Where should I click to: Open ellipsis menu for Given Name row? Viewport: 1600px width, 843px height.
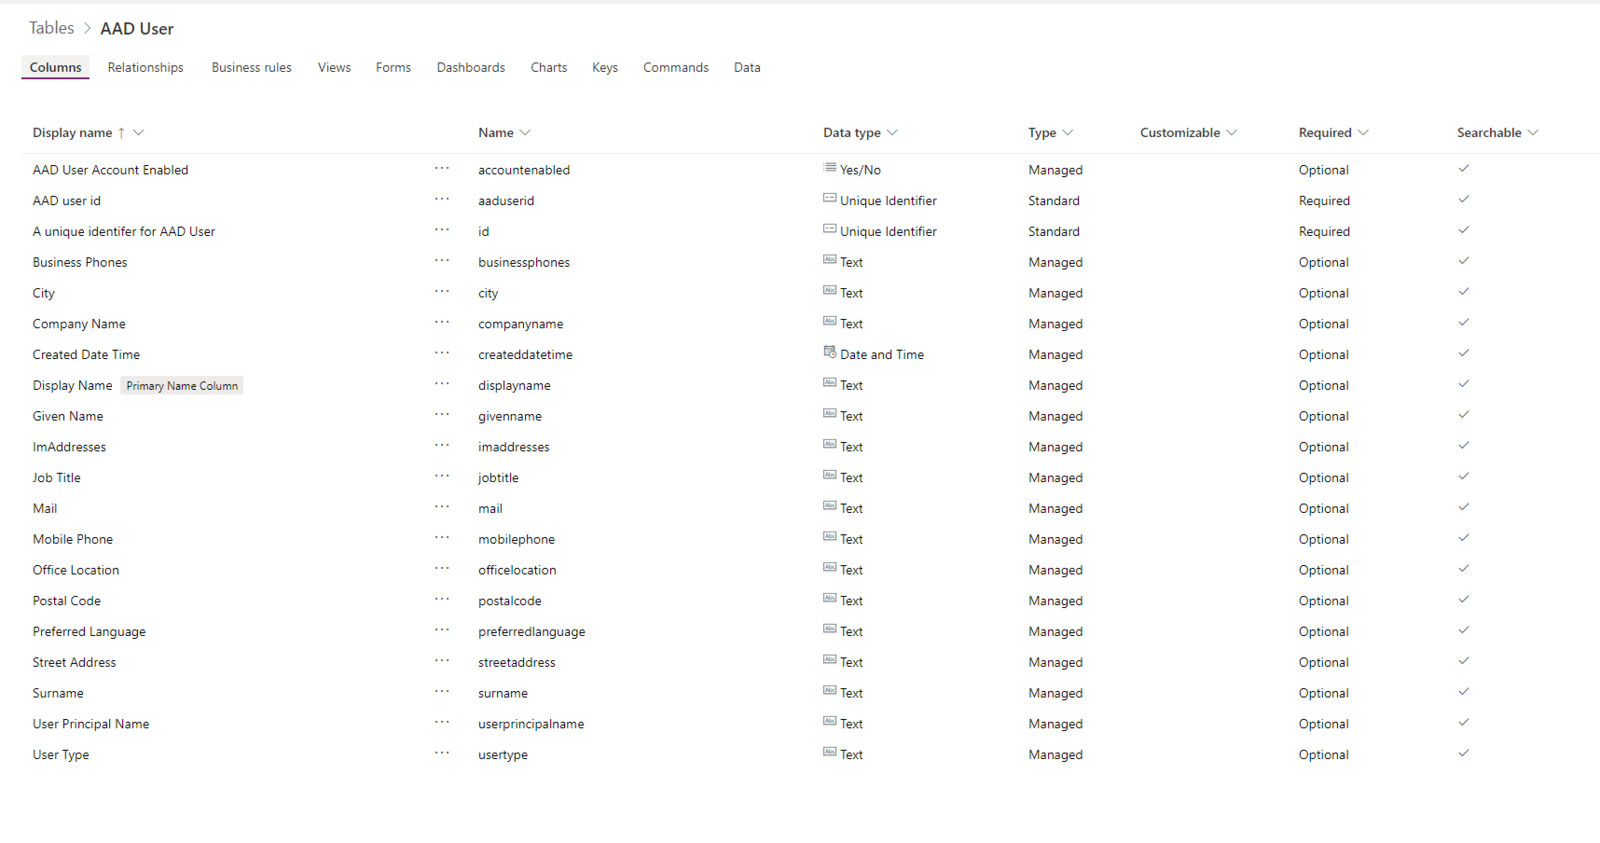(442, 415)
